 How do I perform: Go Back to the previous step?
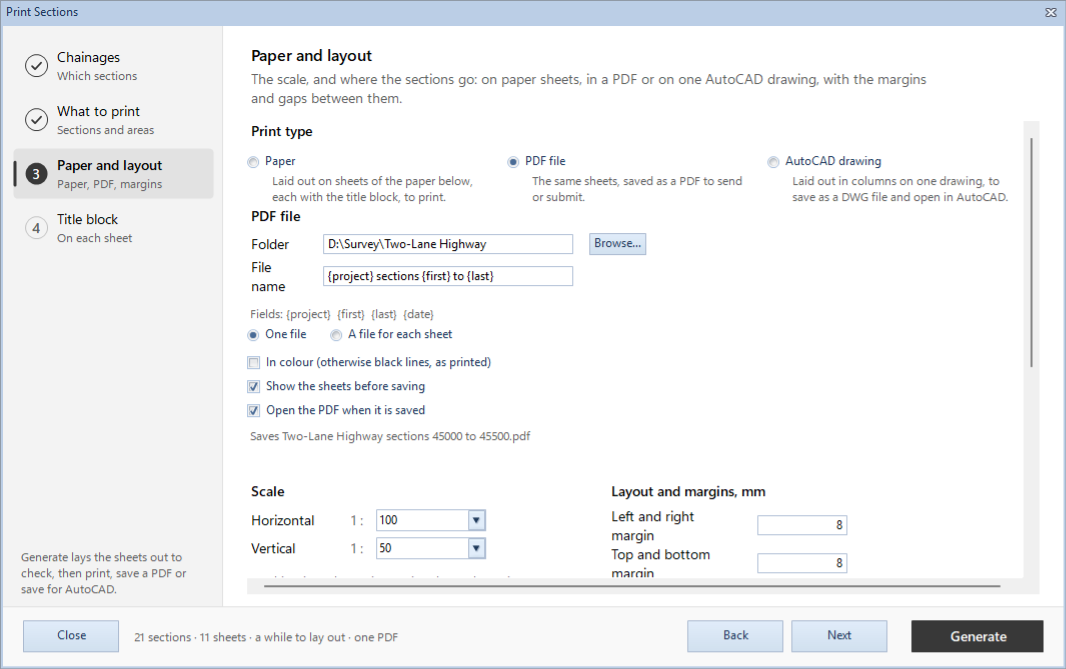click(735, 636)
